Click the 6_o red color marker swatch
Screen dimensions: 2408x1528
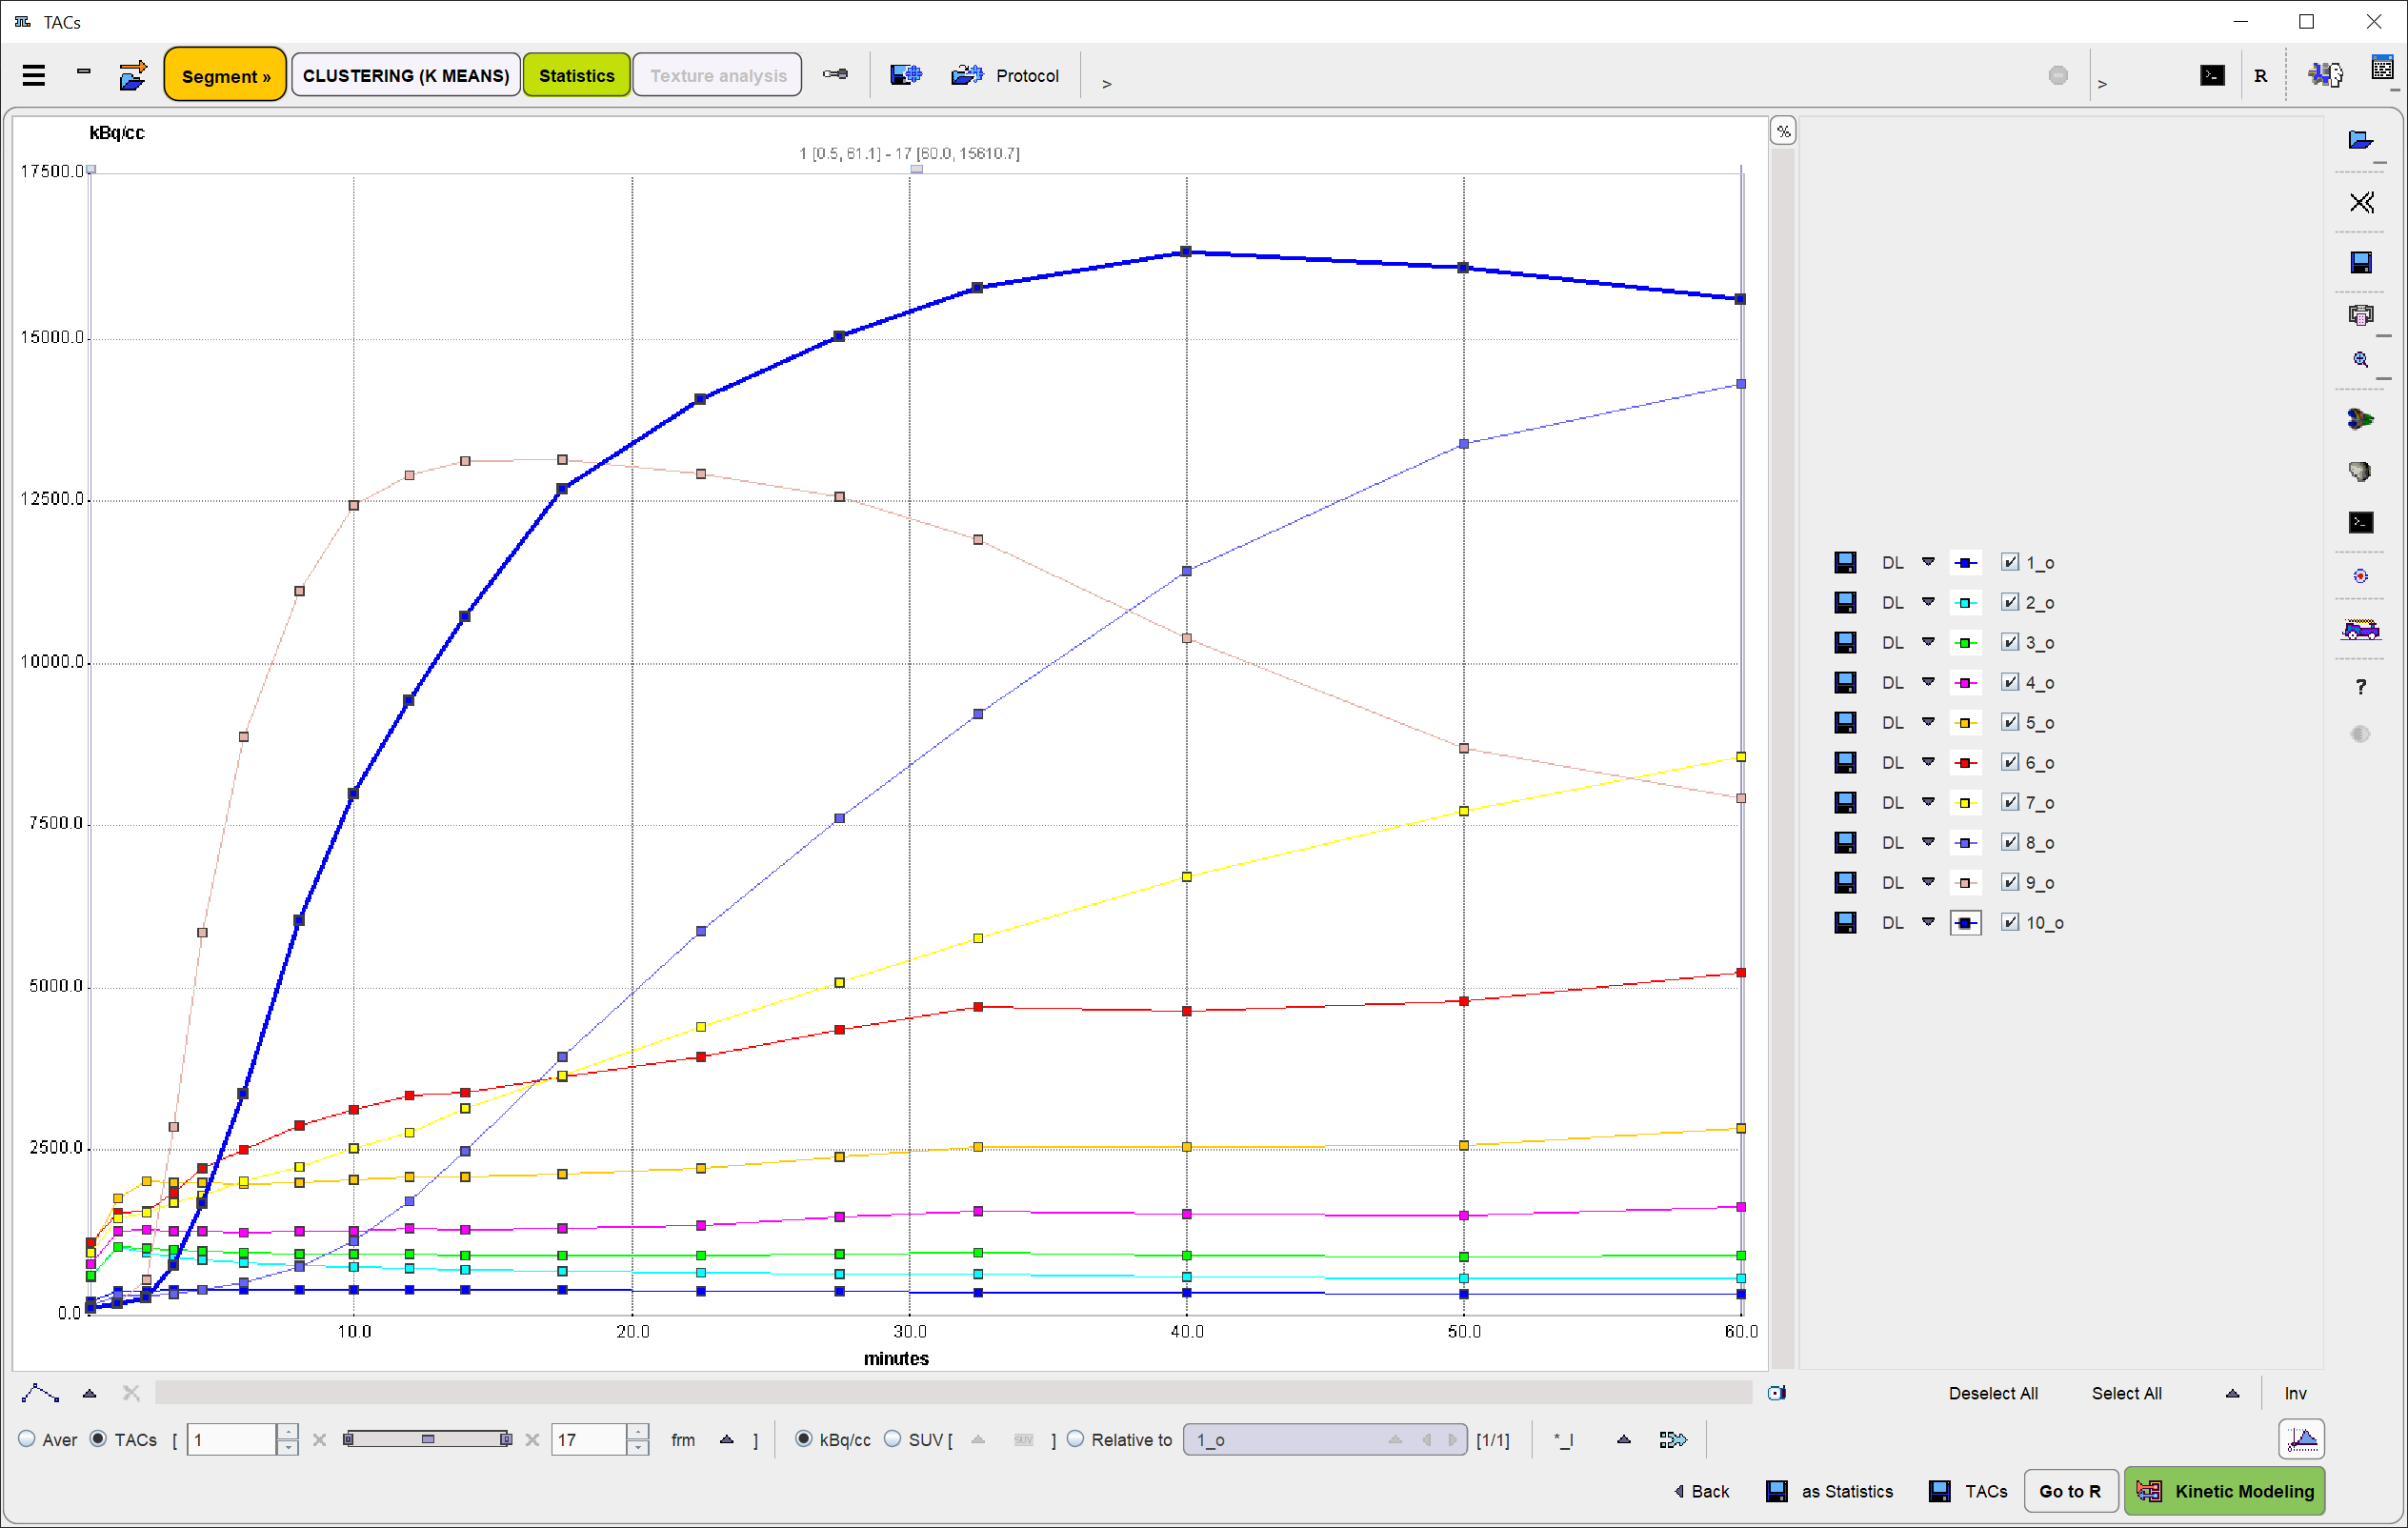[1965, 762]
